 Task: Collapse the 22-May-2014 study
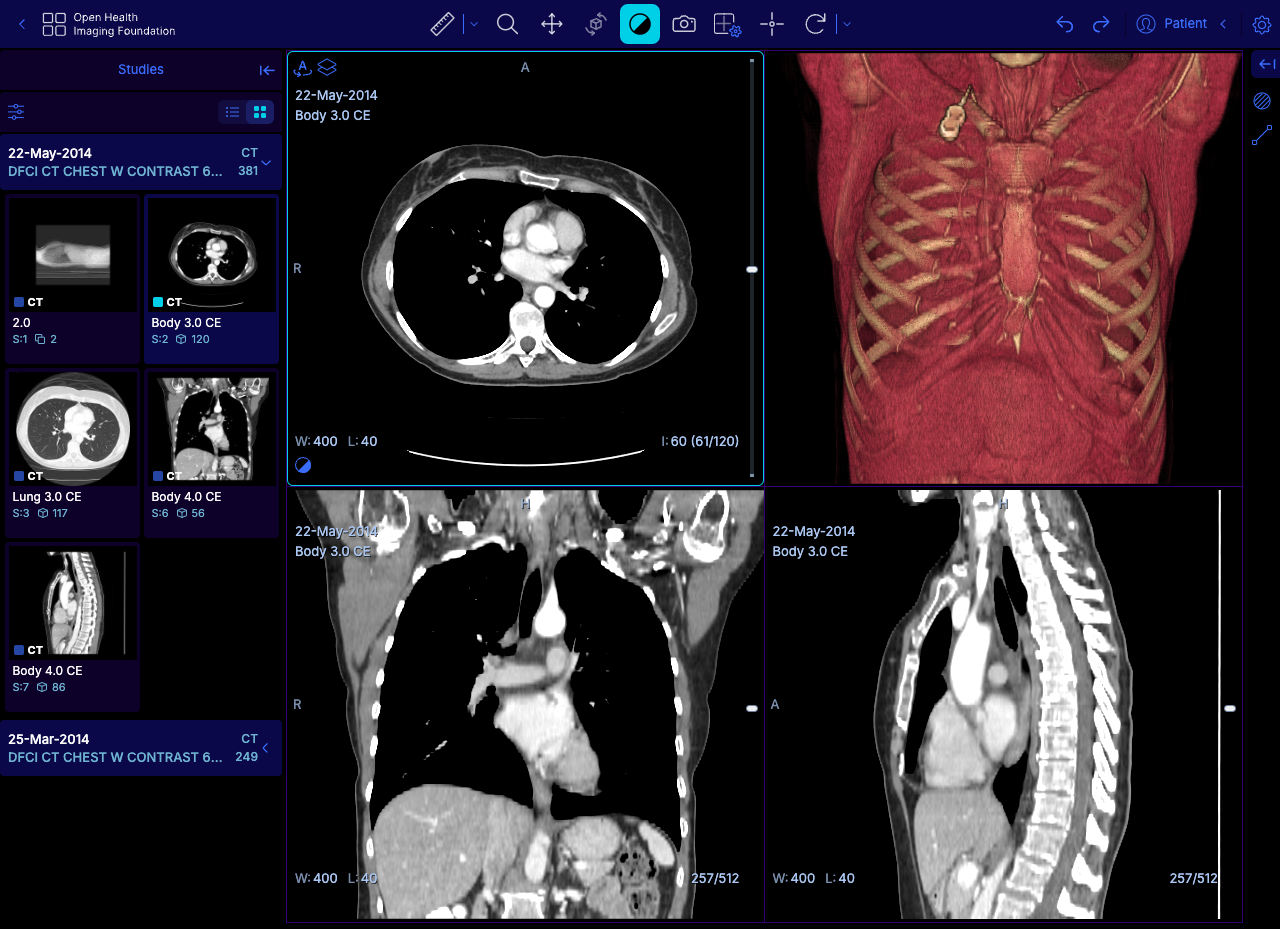(266, 162)
